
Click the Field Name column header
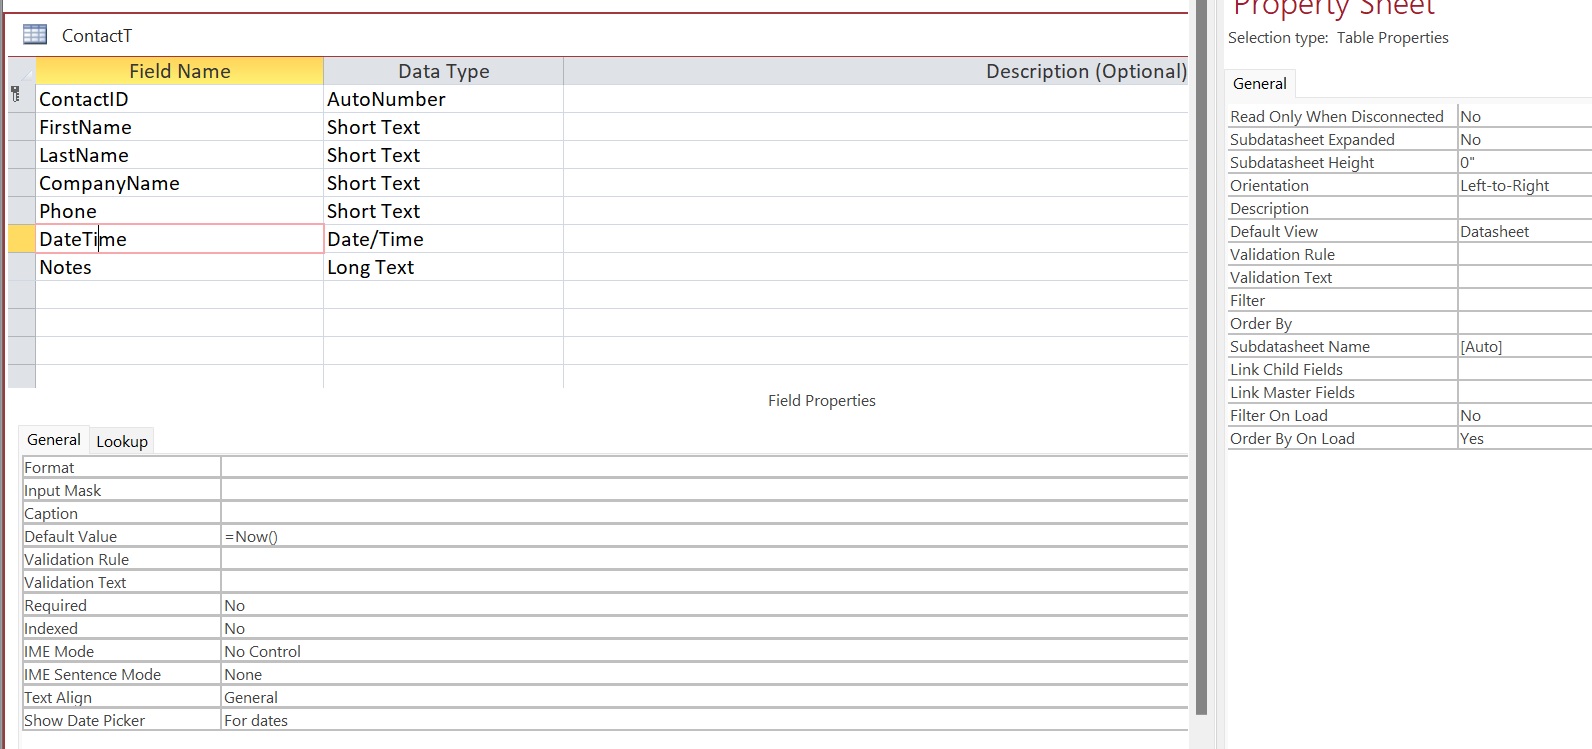[x=180, y=71]
